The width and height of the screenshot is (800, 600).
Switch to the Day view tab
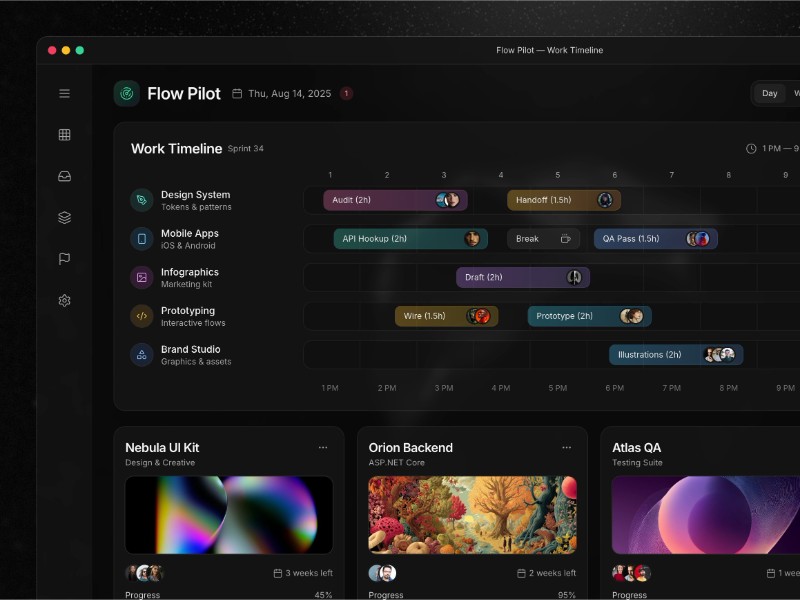(x=769, y=93)
